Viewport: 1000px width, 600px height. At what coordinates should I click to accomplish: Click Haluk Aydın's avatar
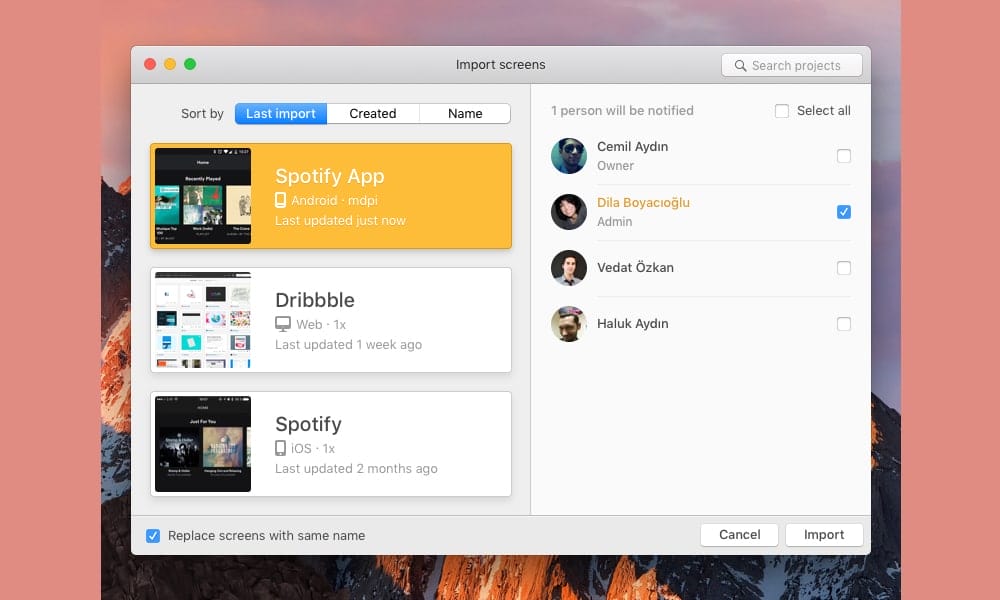click(568, 324)
